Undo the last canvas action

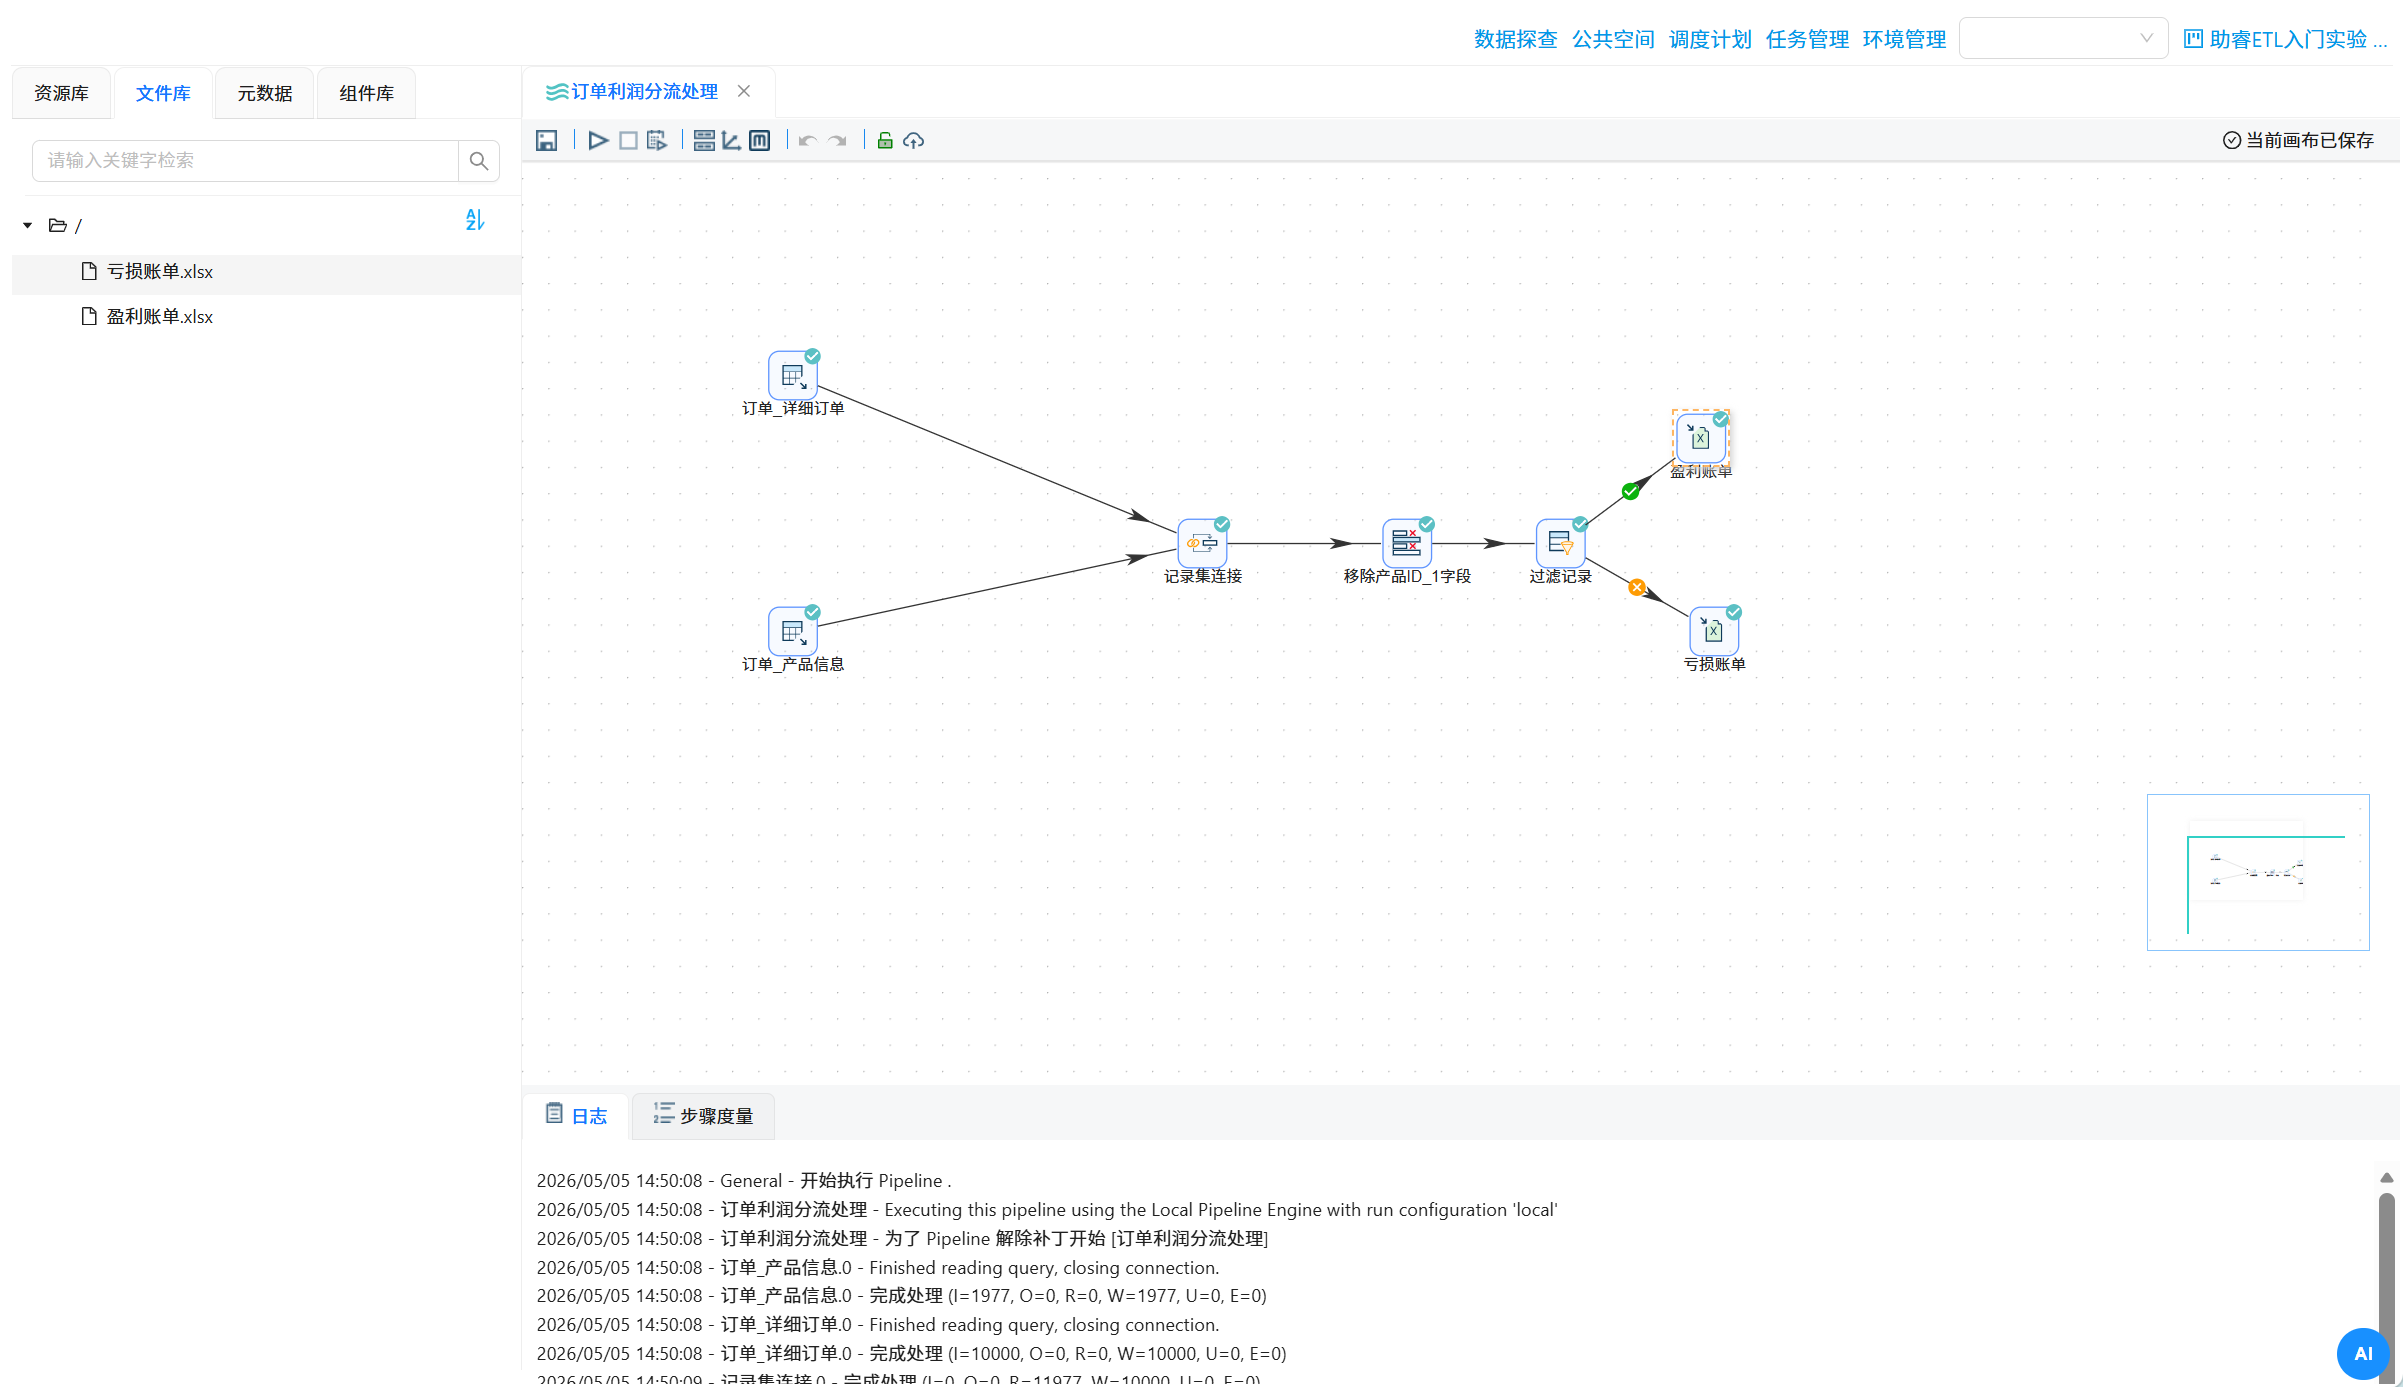pos(808,141)
